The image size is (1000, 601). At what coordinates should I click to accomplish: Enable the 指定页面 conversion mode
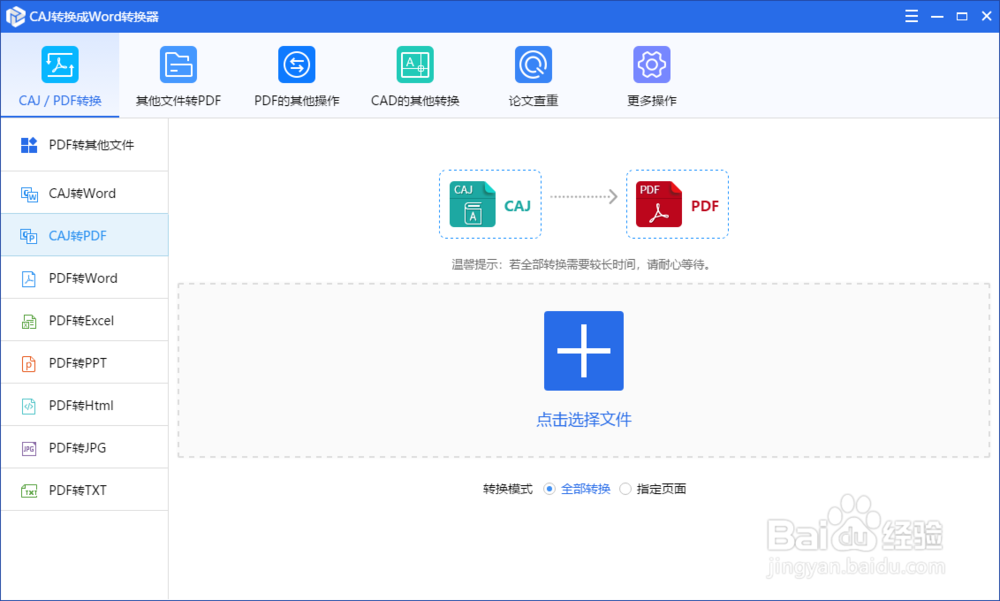[625, 488]
